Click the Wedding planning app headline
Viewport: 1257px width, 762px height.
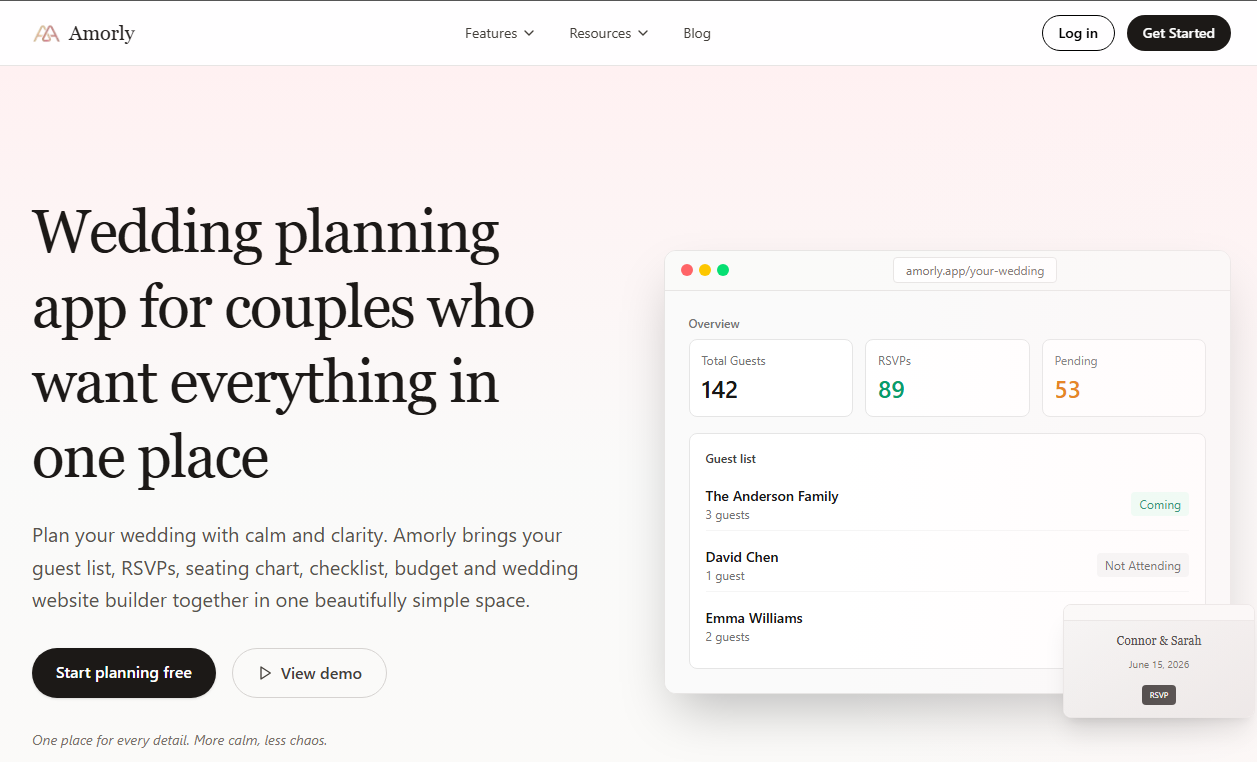(284, 344)
